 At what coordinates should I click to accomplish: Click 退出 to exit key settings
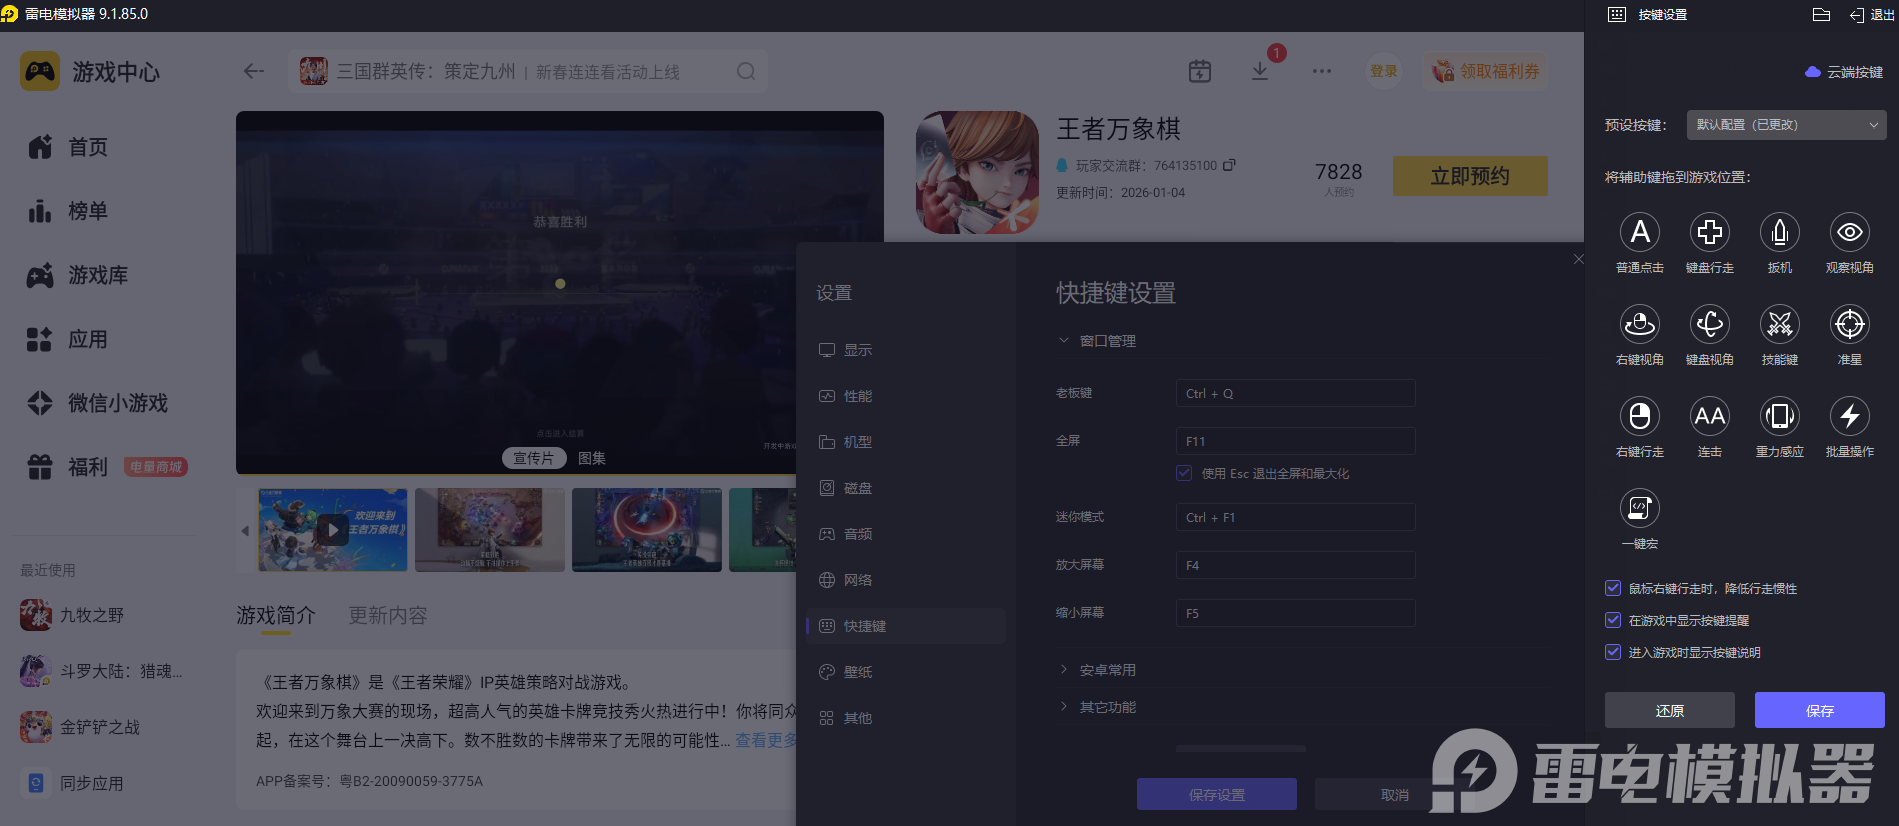click(x=1872, y=15)
